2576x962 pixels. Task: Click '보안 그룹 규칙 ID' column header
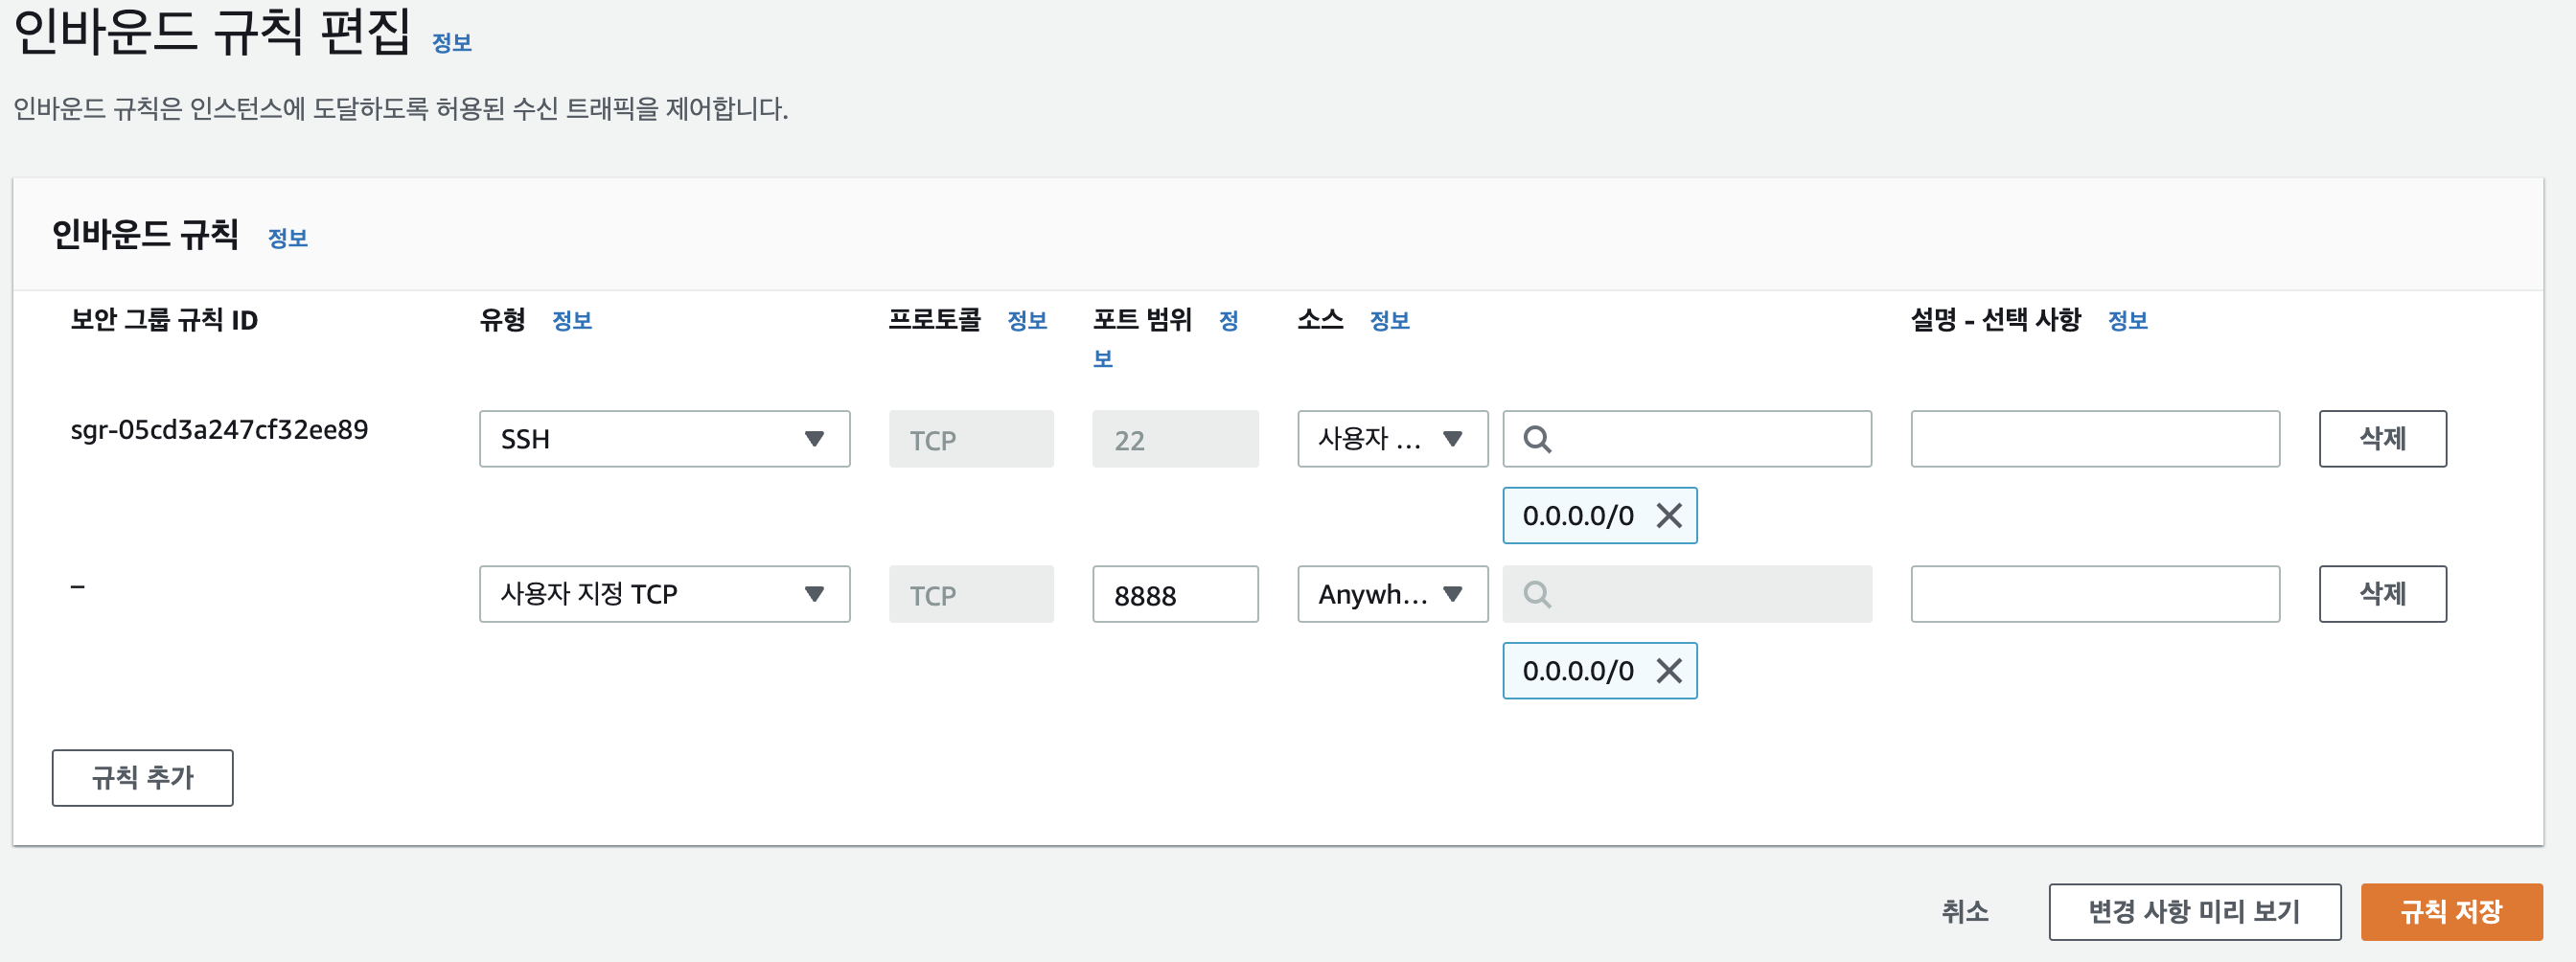[164, 320]
